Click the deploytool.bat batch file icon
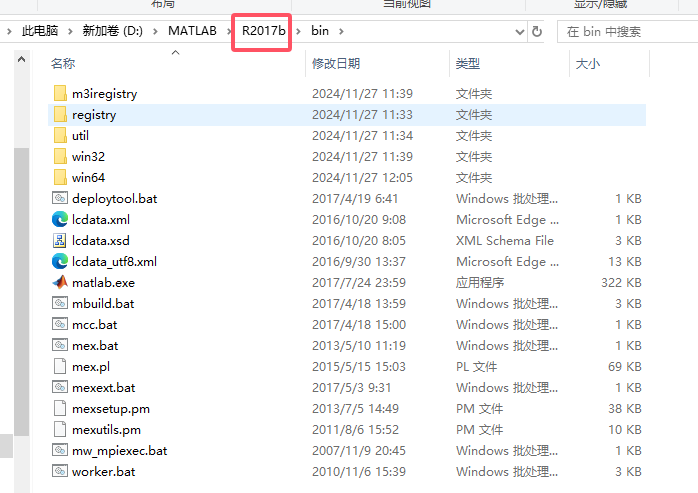Viewport: 698px width, 493px height. point(60,198)
